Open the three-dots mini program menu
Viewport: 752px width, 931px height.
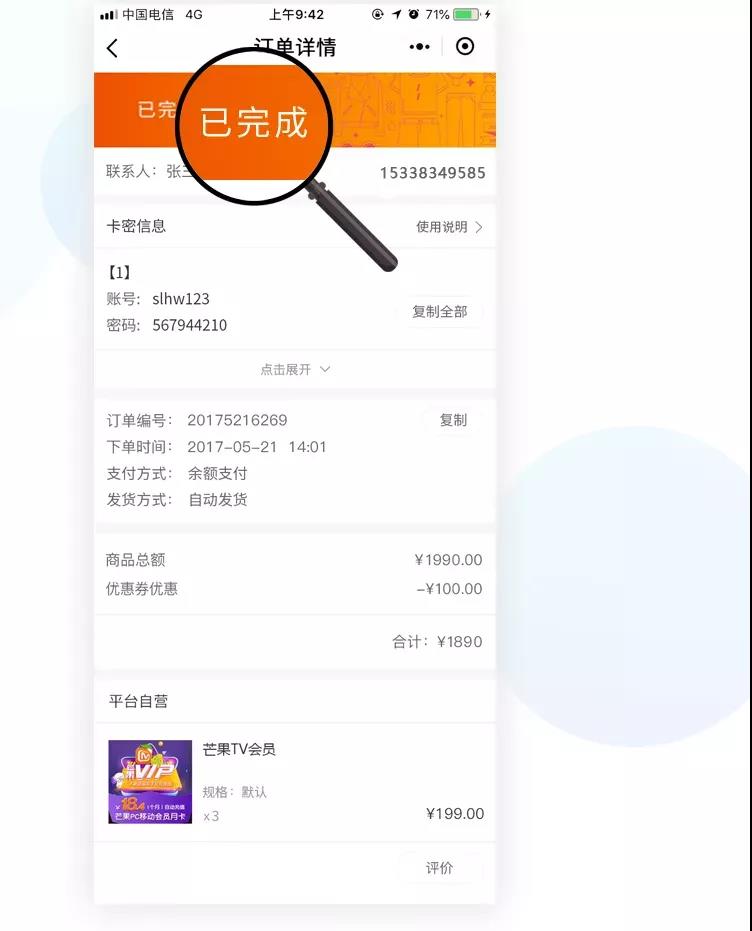pyautogui.click(x=420, y=47)
